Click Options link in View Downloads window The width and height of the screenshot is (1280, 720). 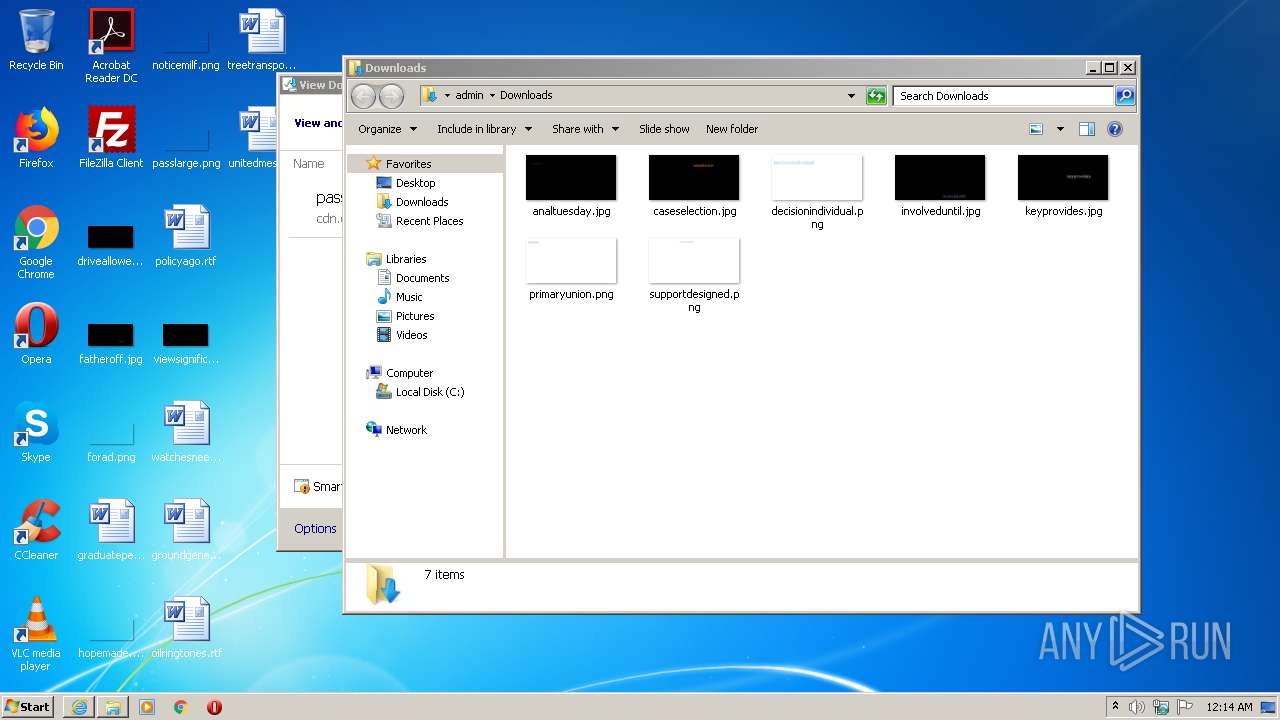tap(315, 529)
